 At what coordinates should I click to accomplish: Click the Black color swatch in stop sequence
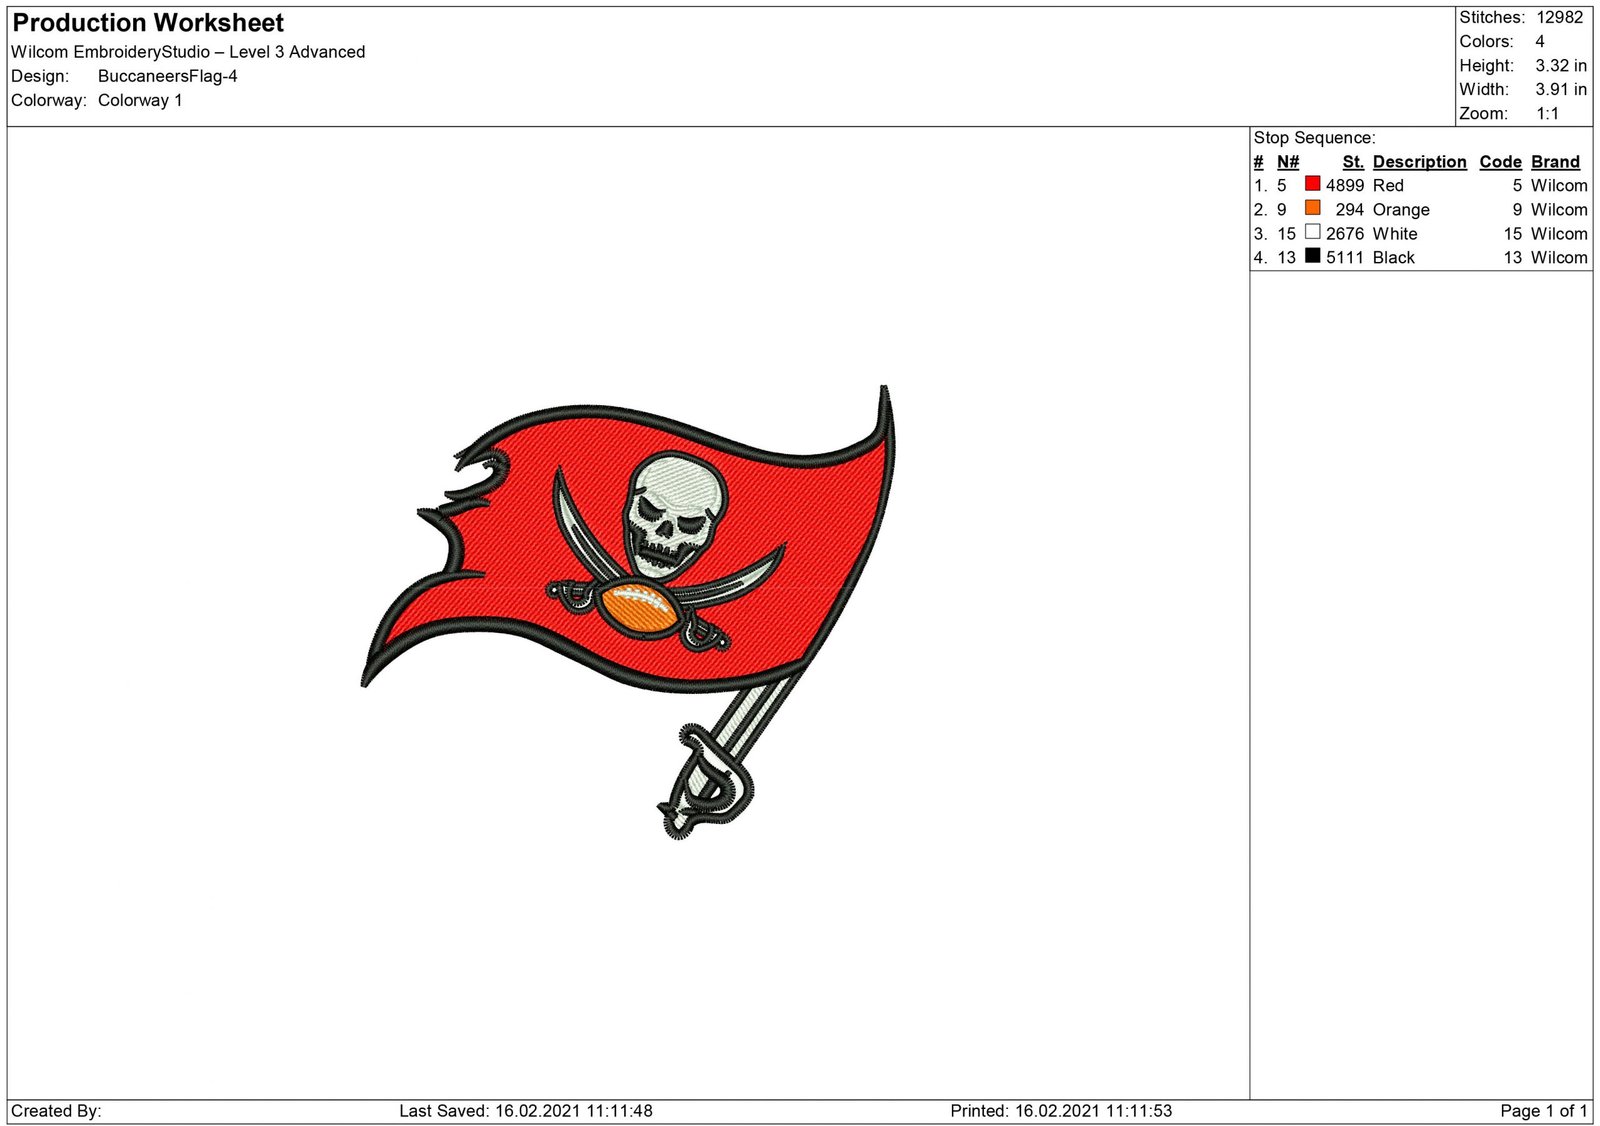pyautogui.click(x=1312, y=256)
